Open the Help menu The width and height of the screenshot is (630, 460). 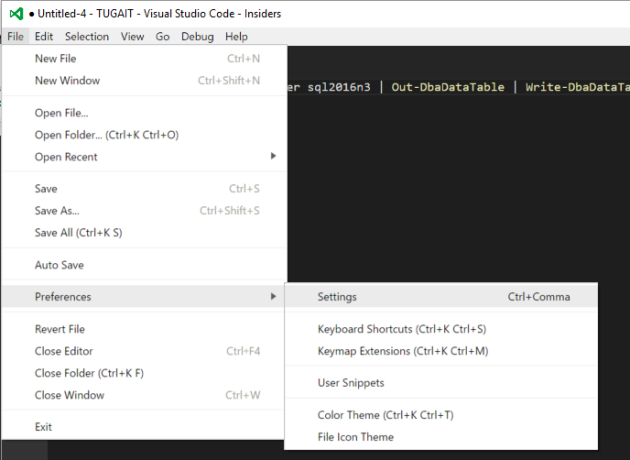tap(236, 37)
